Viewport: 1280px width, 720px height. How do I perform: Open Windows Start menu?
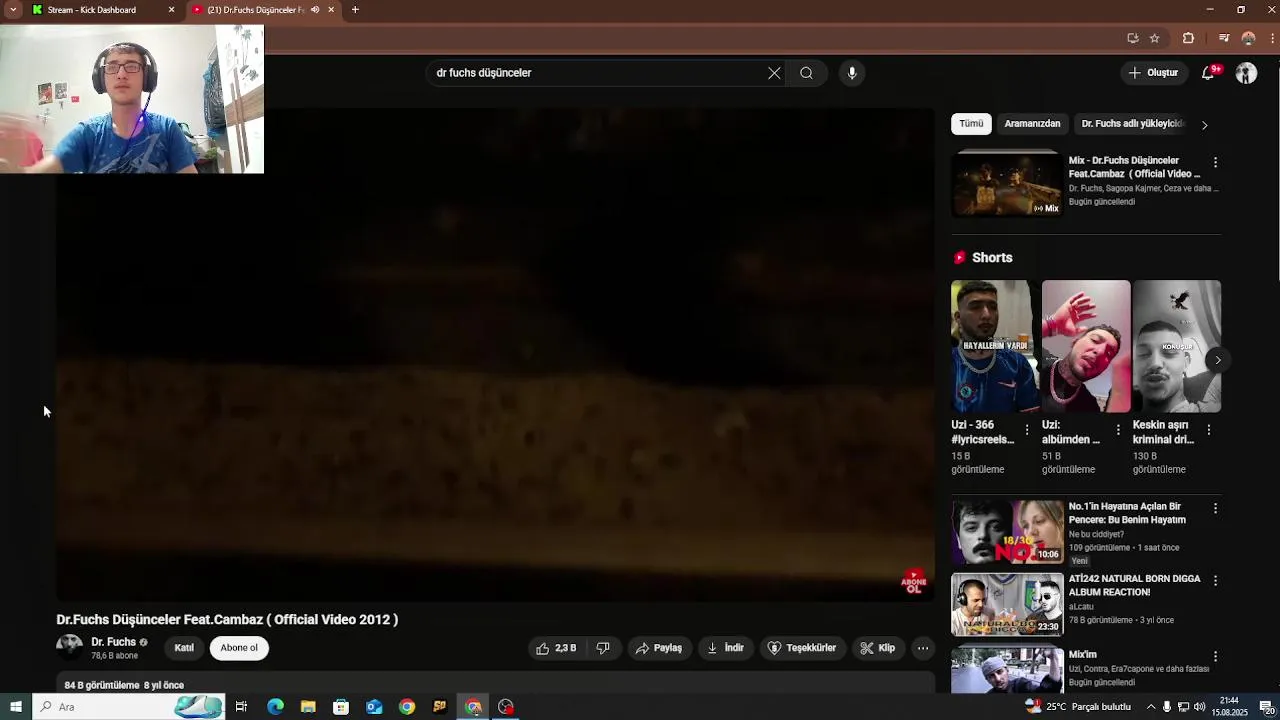click(16, 707)
